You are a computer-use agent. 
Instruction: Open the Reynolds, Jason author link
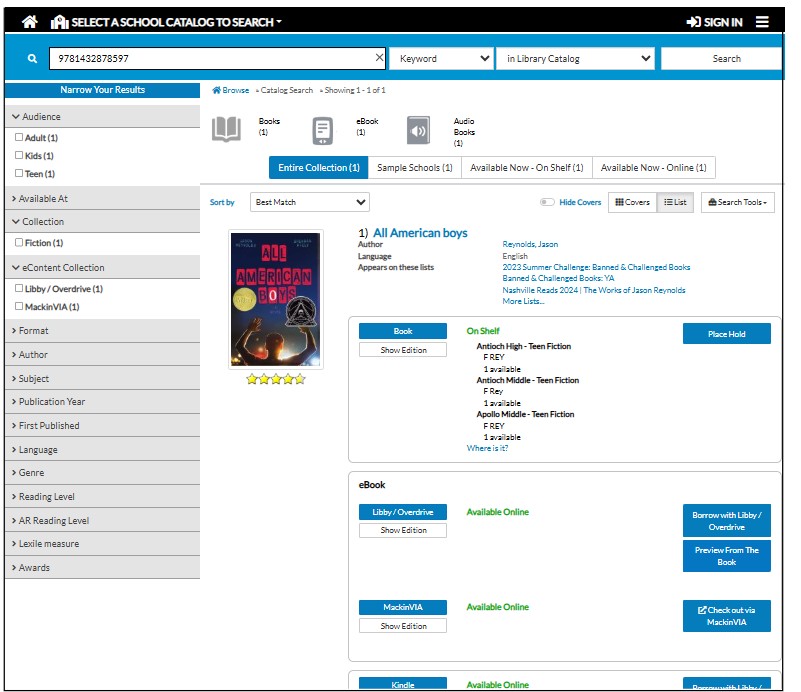click(530, 244)
